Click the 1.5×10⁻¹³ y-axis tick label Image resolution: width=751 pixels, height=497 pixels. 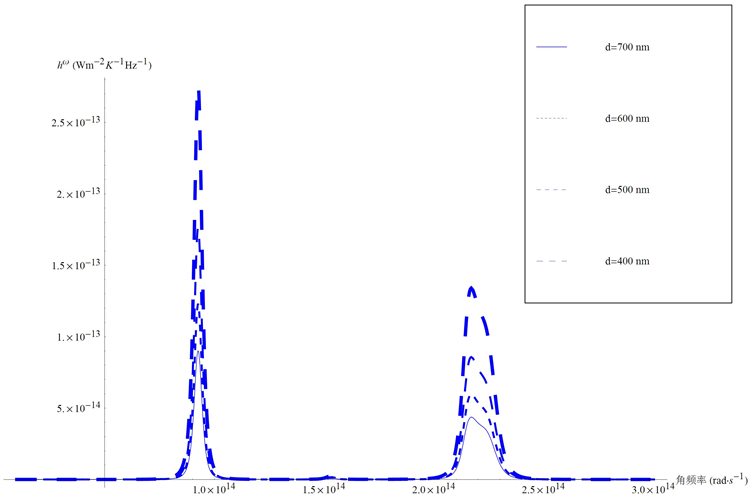pyautogui.click(x=79, y=265)
